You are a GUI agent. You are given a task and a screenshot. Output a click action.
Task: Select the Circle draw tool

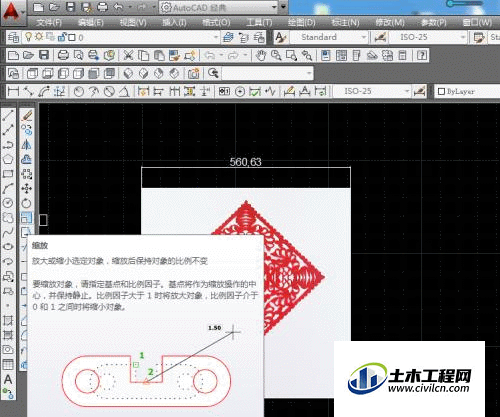(8, 203)
